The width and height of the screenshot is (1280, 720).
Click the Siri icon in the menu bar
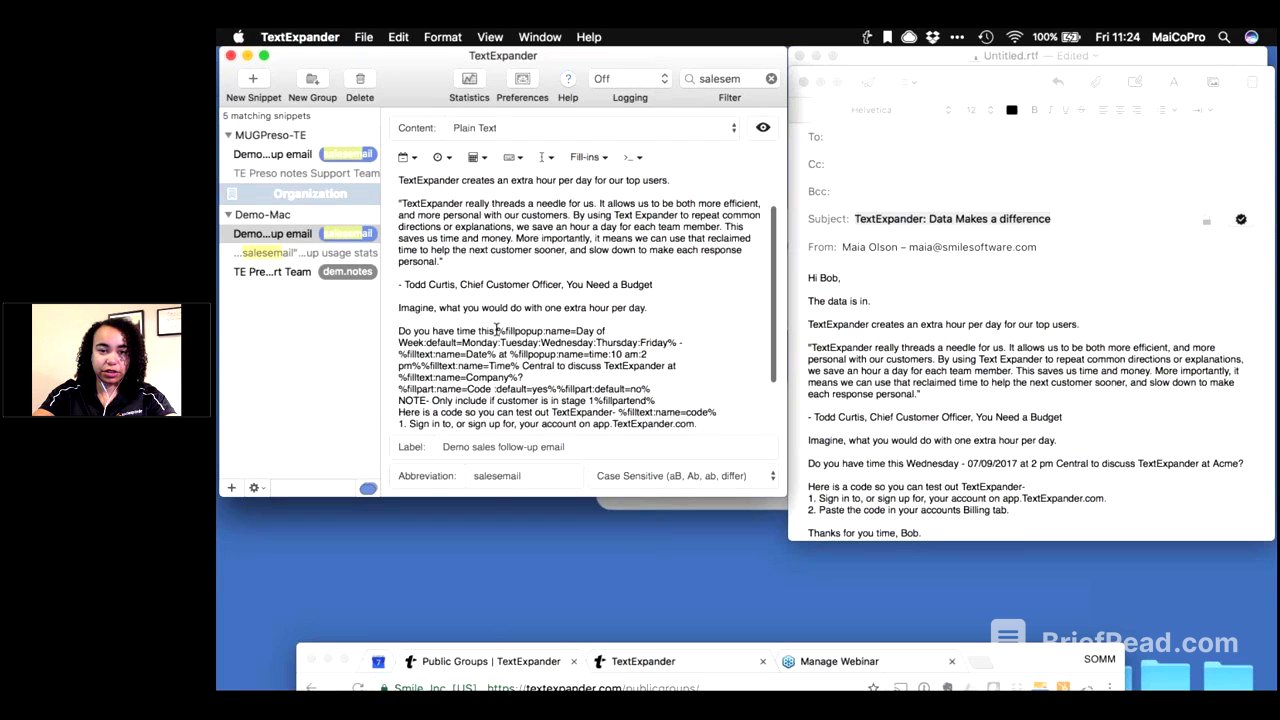(1251, 37)
